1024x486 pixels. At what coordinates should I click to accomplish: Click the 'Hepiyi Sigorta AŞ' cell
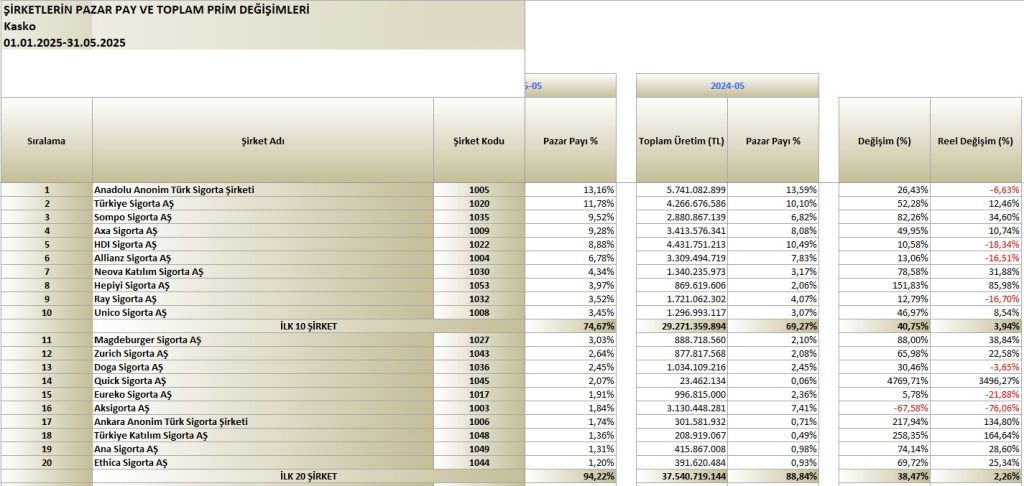pyautogui.click(x=263, y=285)
